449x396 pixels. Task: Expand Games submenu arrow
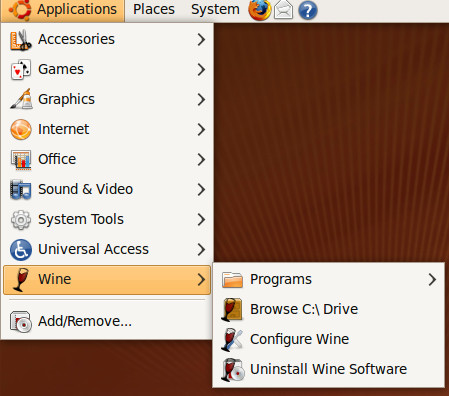[x=201, y=69]
